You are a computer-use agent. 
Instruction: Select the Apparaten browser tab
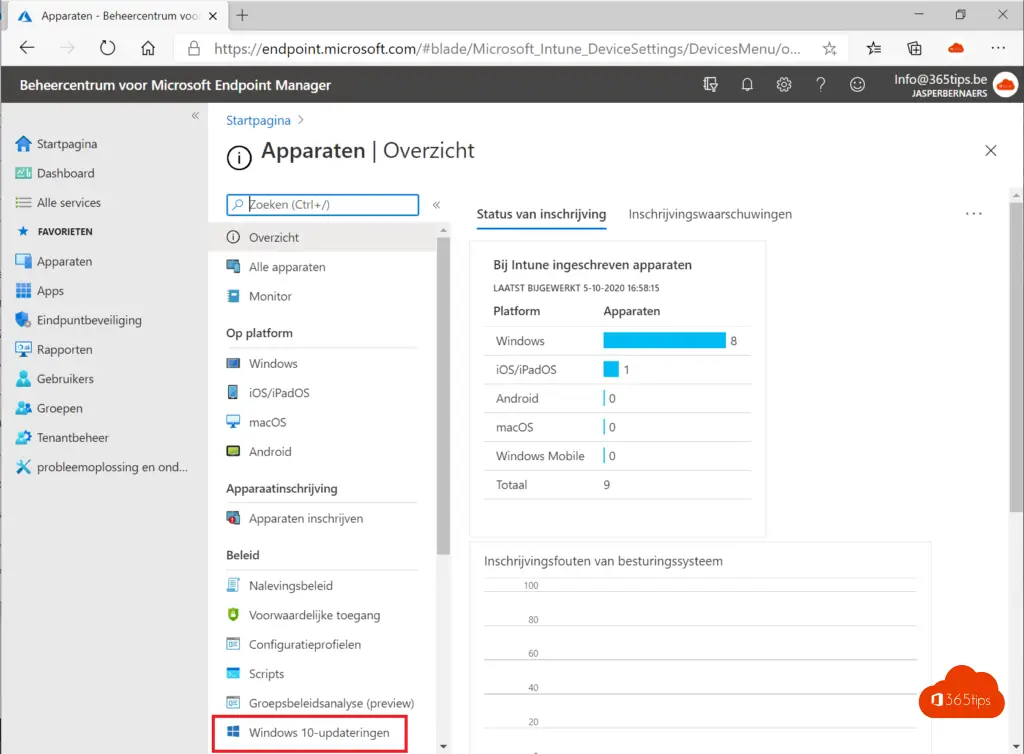click(118, 16)
